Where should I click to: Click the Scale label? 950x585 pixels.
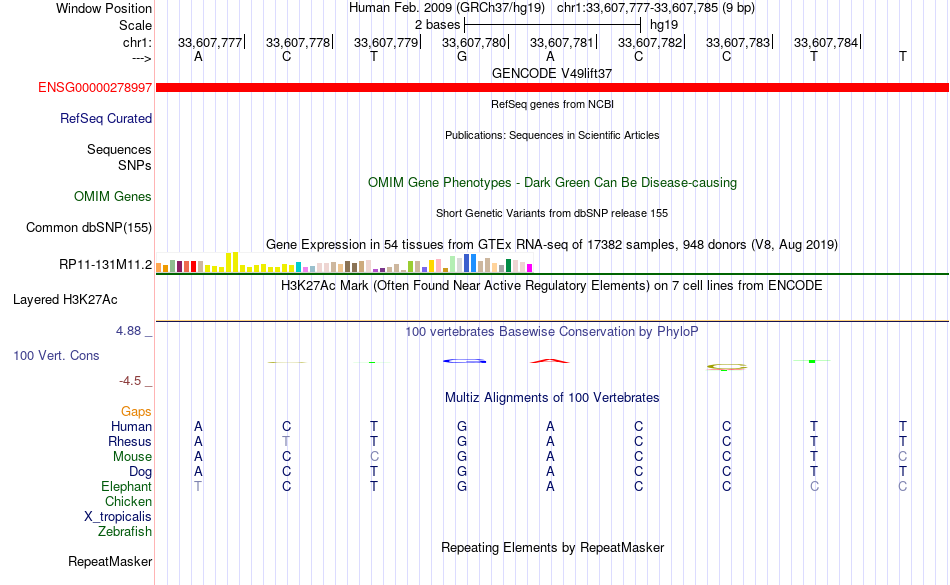[x=135, y=25]
